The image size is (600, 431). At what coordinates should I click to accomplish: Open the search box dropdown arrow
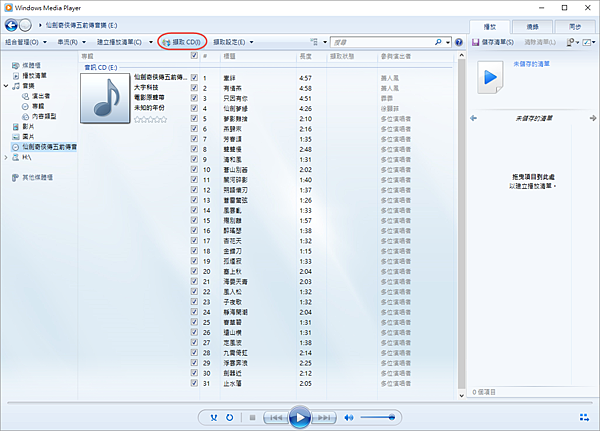pyautogui.click(x=448, y=42)
